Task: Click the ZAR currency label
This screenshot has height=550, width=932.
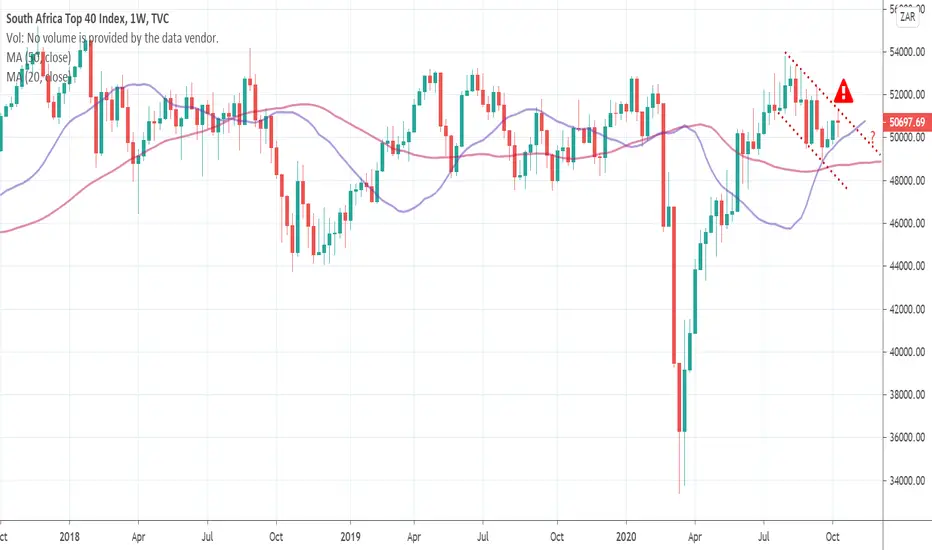Action: [x=908, y=17]
